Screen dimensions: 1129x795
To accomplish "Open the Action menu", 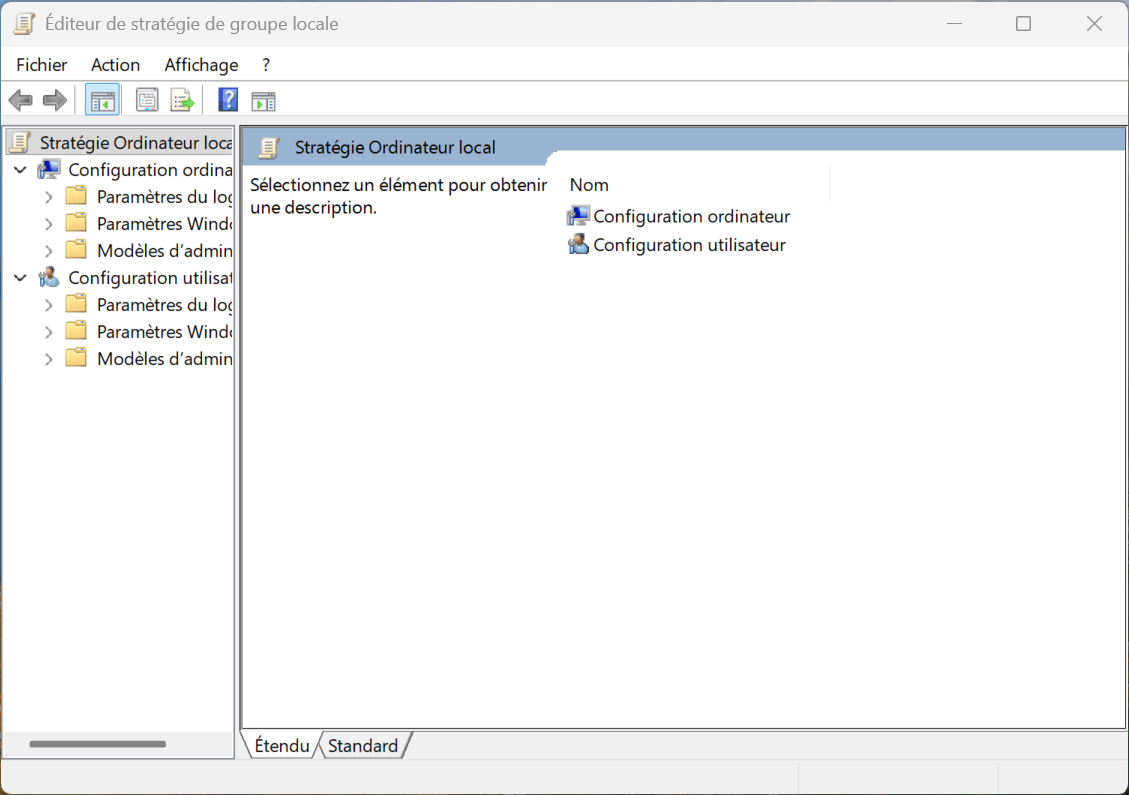I will [115, 65].
